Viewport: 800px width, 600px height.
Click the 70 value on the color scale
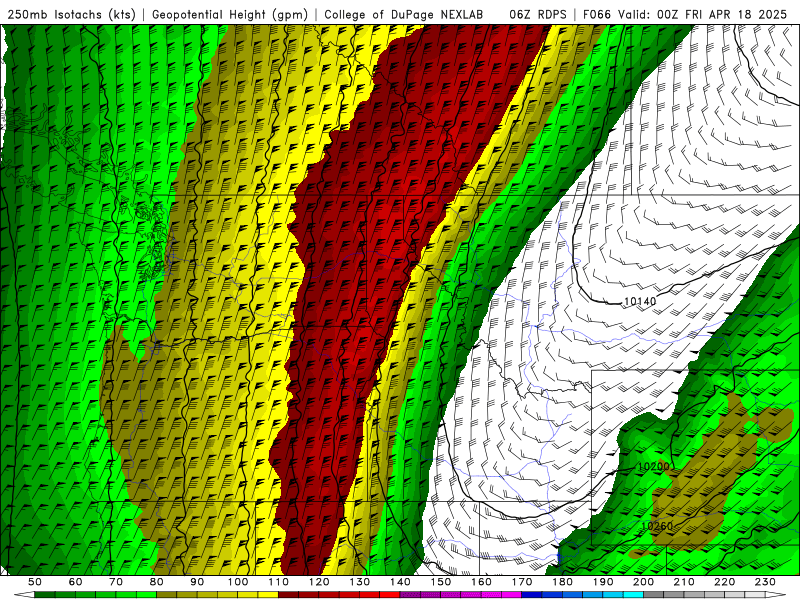pos(116,582)
